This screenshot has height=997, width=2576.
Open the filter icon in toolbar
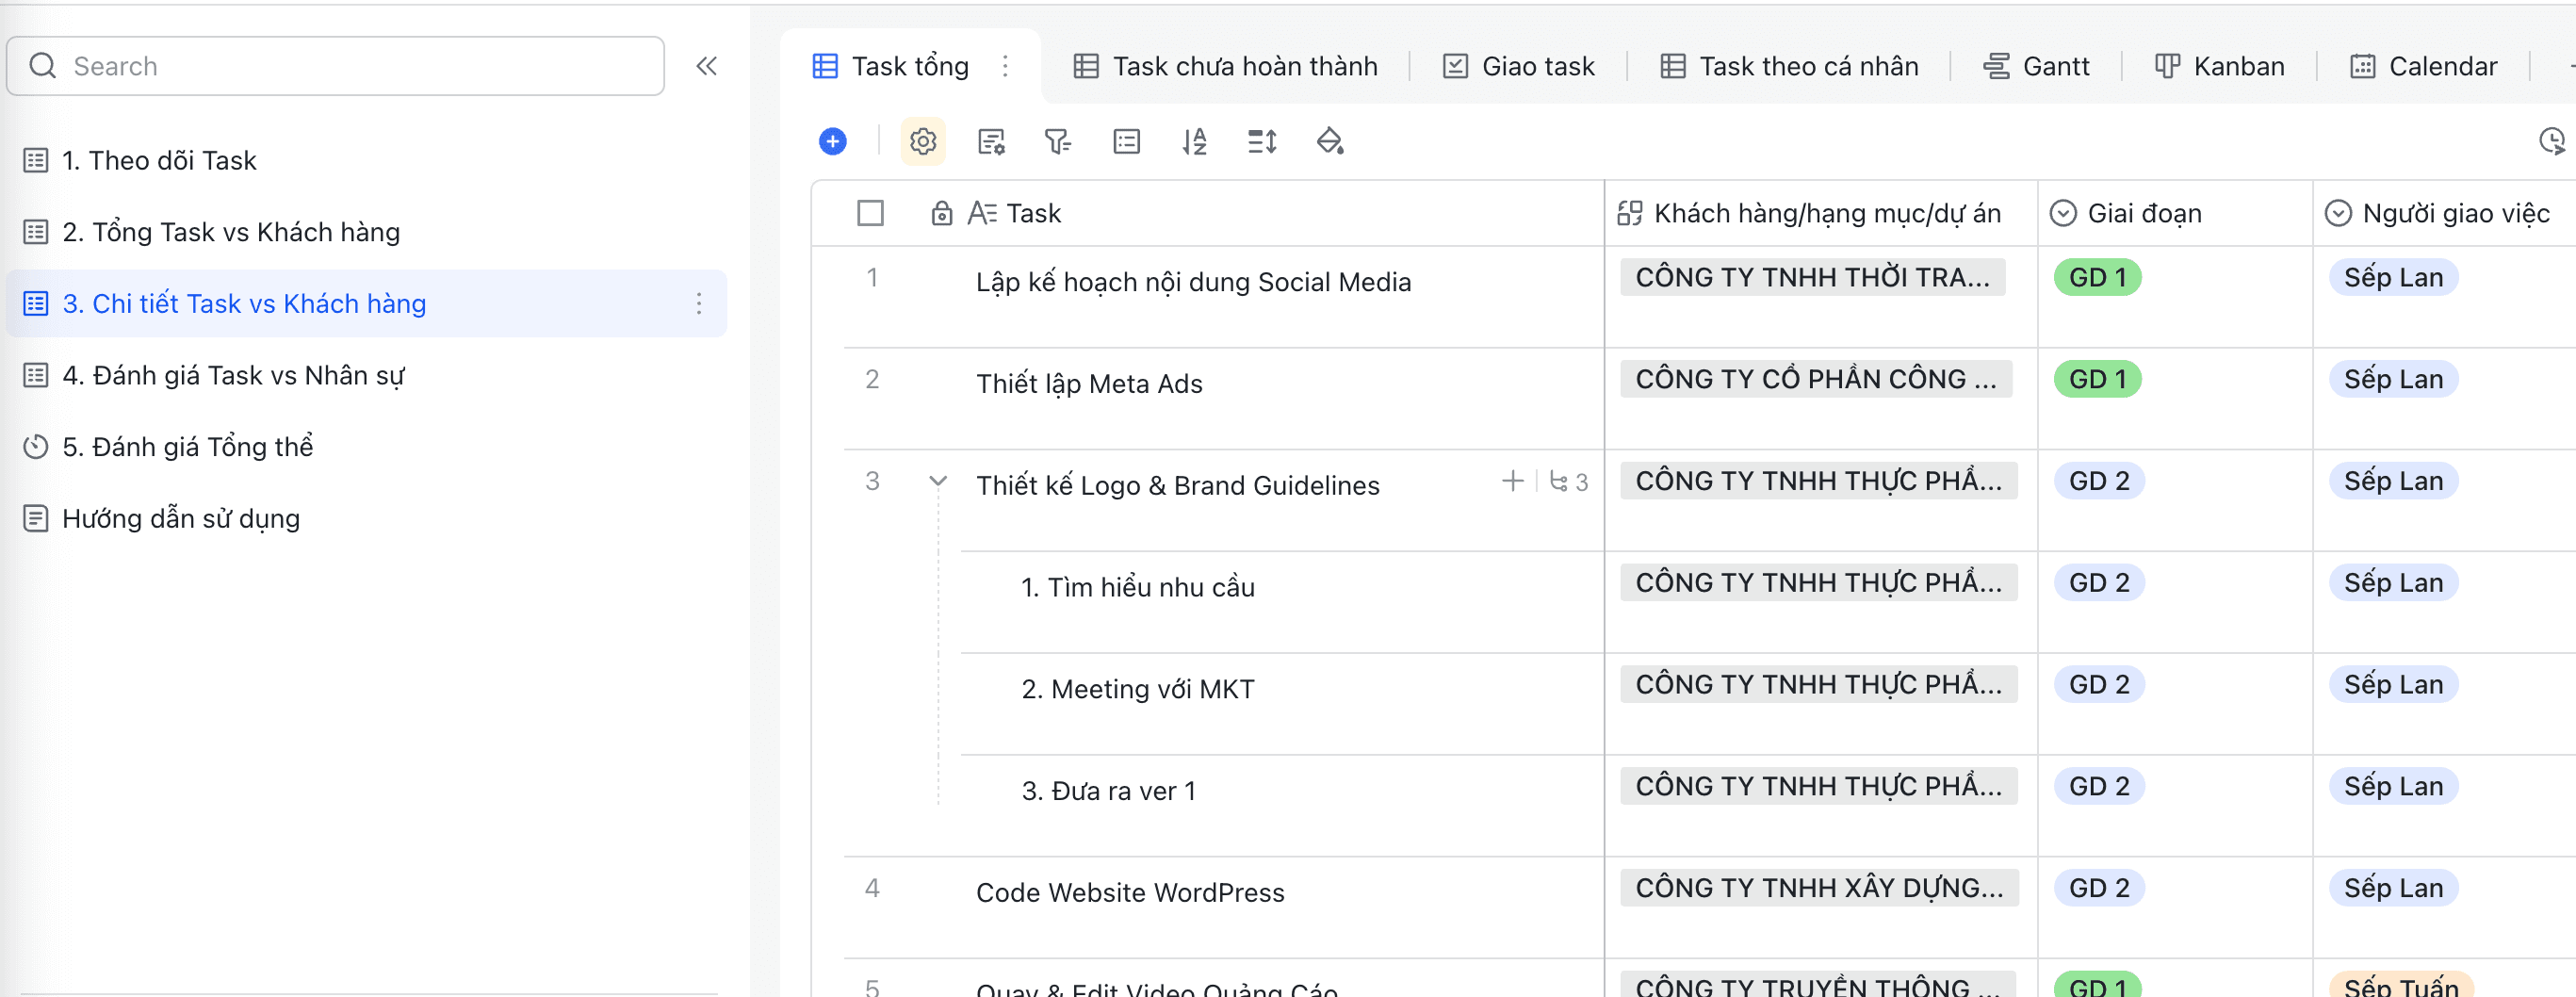[x=1057, y=142]
